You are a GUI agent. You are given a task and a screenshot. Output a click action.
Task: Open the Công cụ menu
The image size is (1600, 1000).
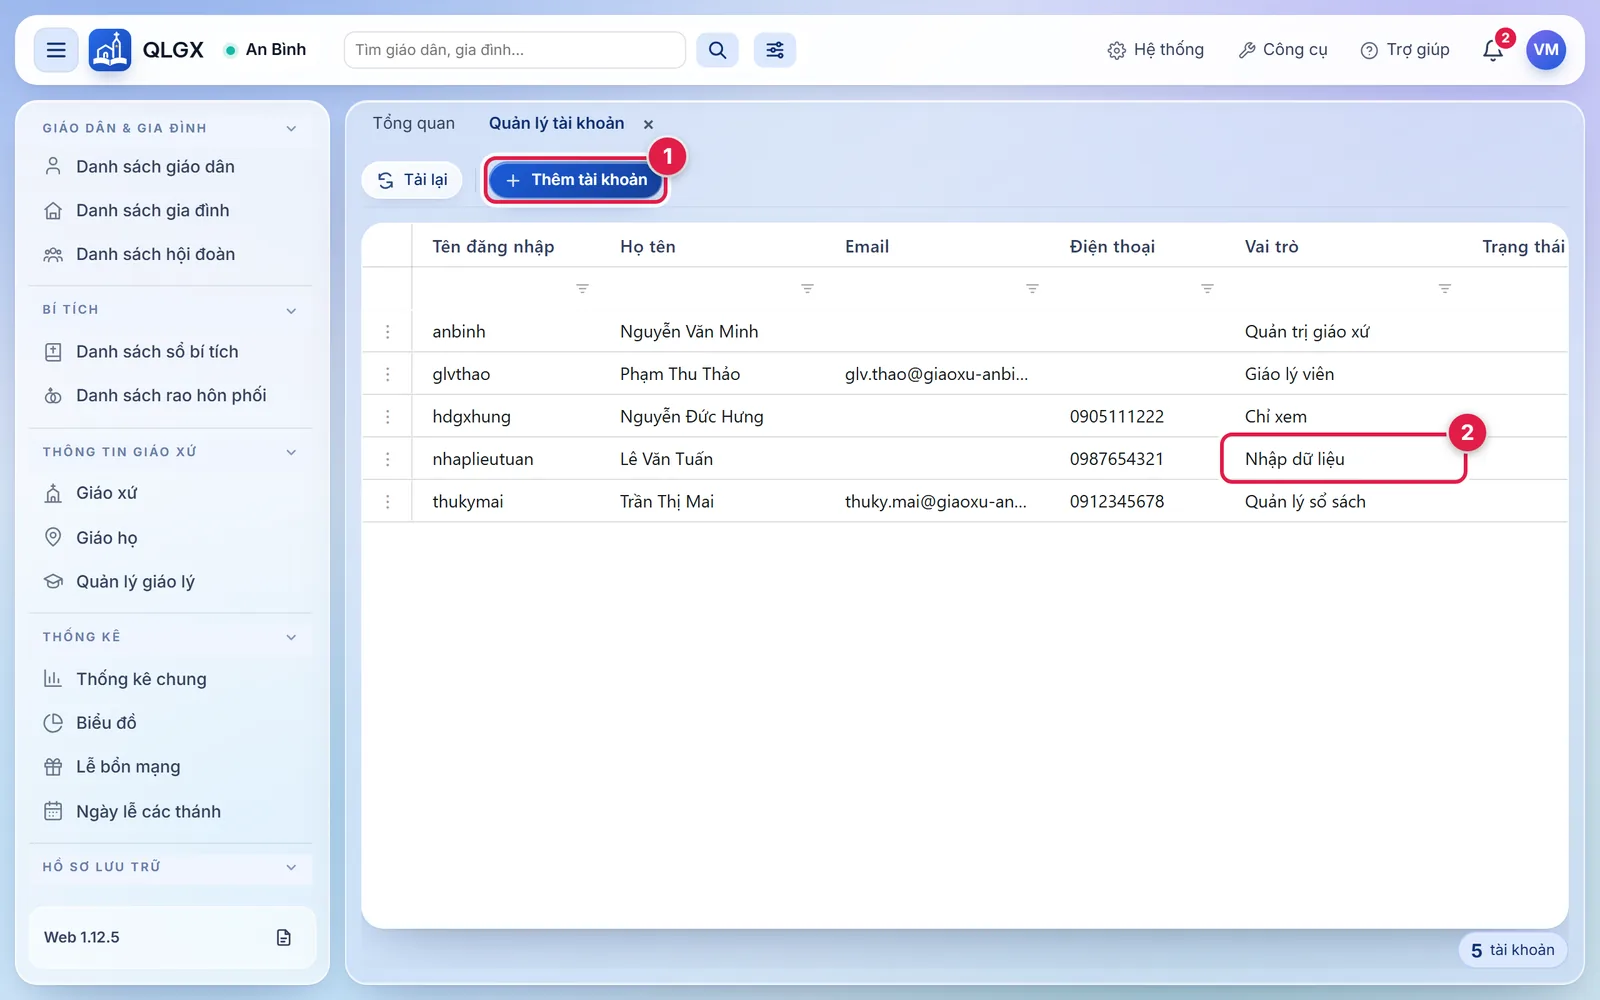click(x=1283, y=50)
